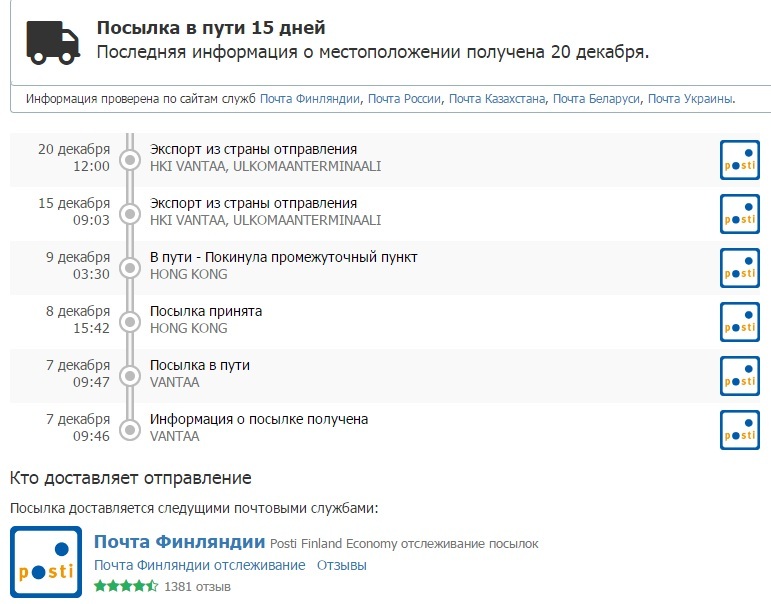The height and width of the screenshot is (604, 771).
Task: Open the Почта России link
Action: [404, 99]
